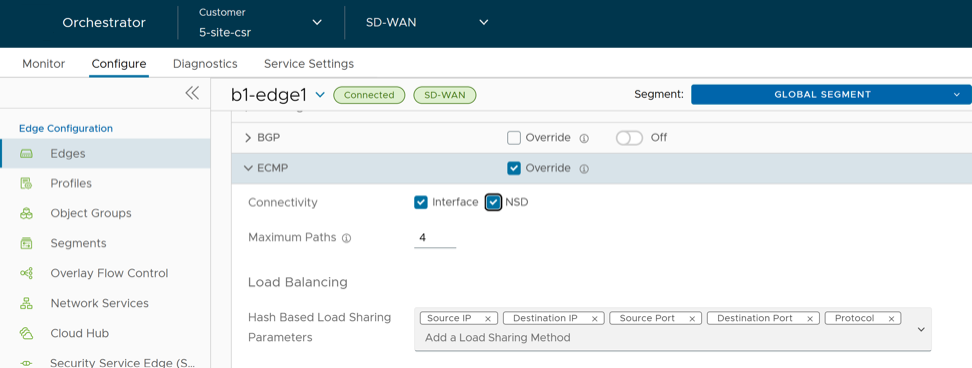Click the Cloud Hub icon
The image size is (972, 368).
click(x=26, y=333)
